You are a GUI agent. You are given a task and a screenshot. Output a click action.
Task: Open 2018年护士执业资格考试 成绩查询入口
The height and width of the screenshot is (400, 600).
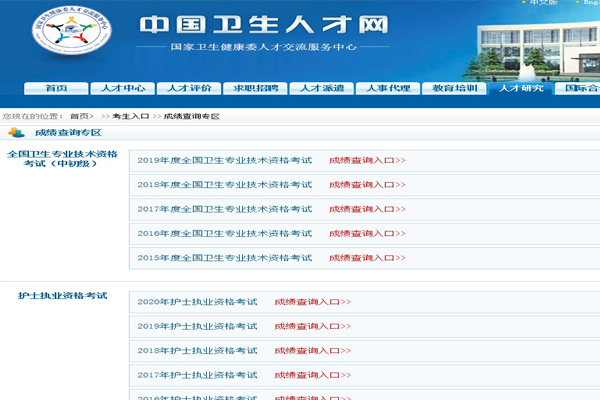point(313,351)
